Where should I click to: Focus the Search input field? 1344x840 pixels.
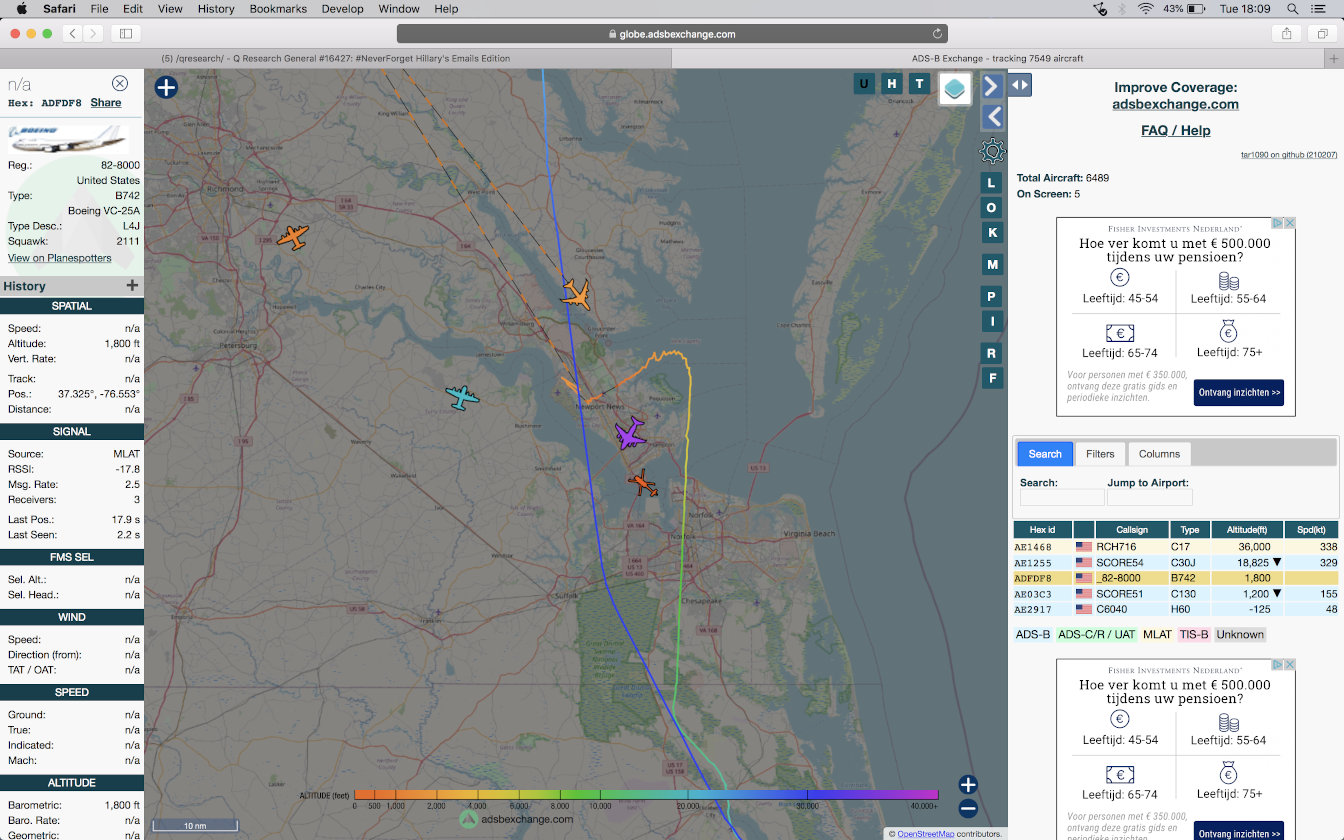(1062, 498)
